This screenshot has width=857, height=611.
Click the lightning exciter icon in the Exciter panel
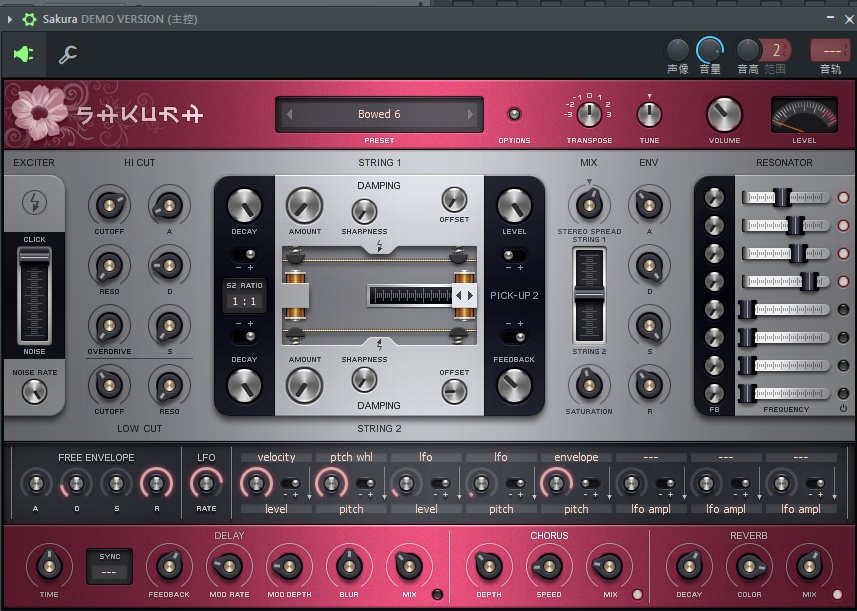[34, 201]
